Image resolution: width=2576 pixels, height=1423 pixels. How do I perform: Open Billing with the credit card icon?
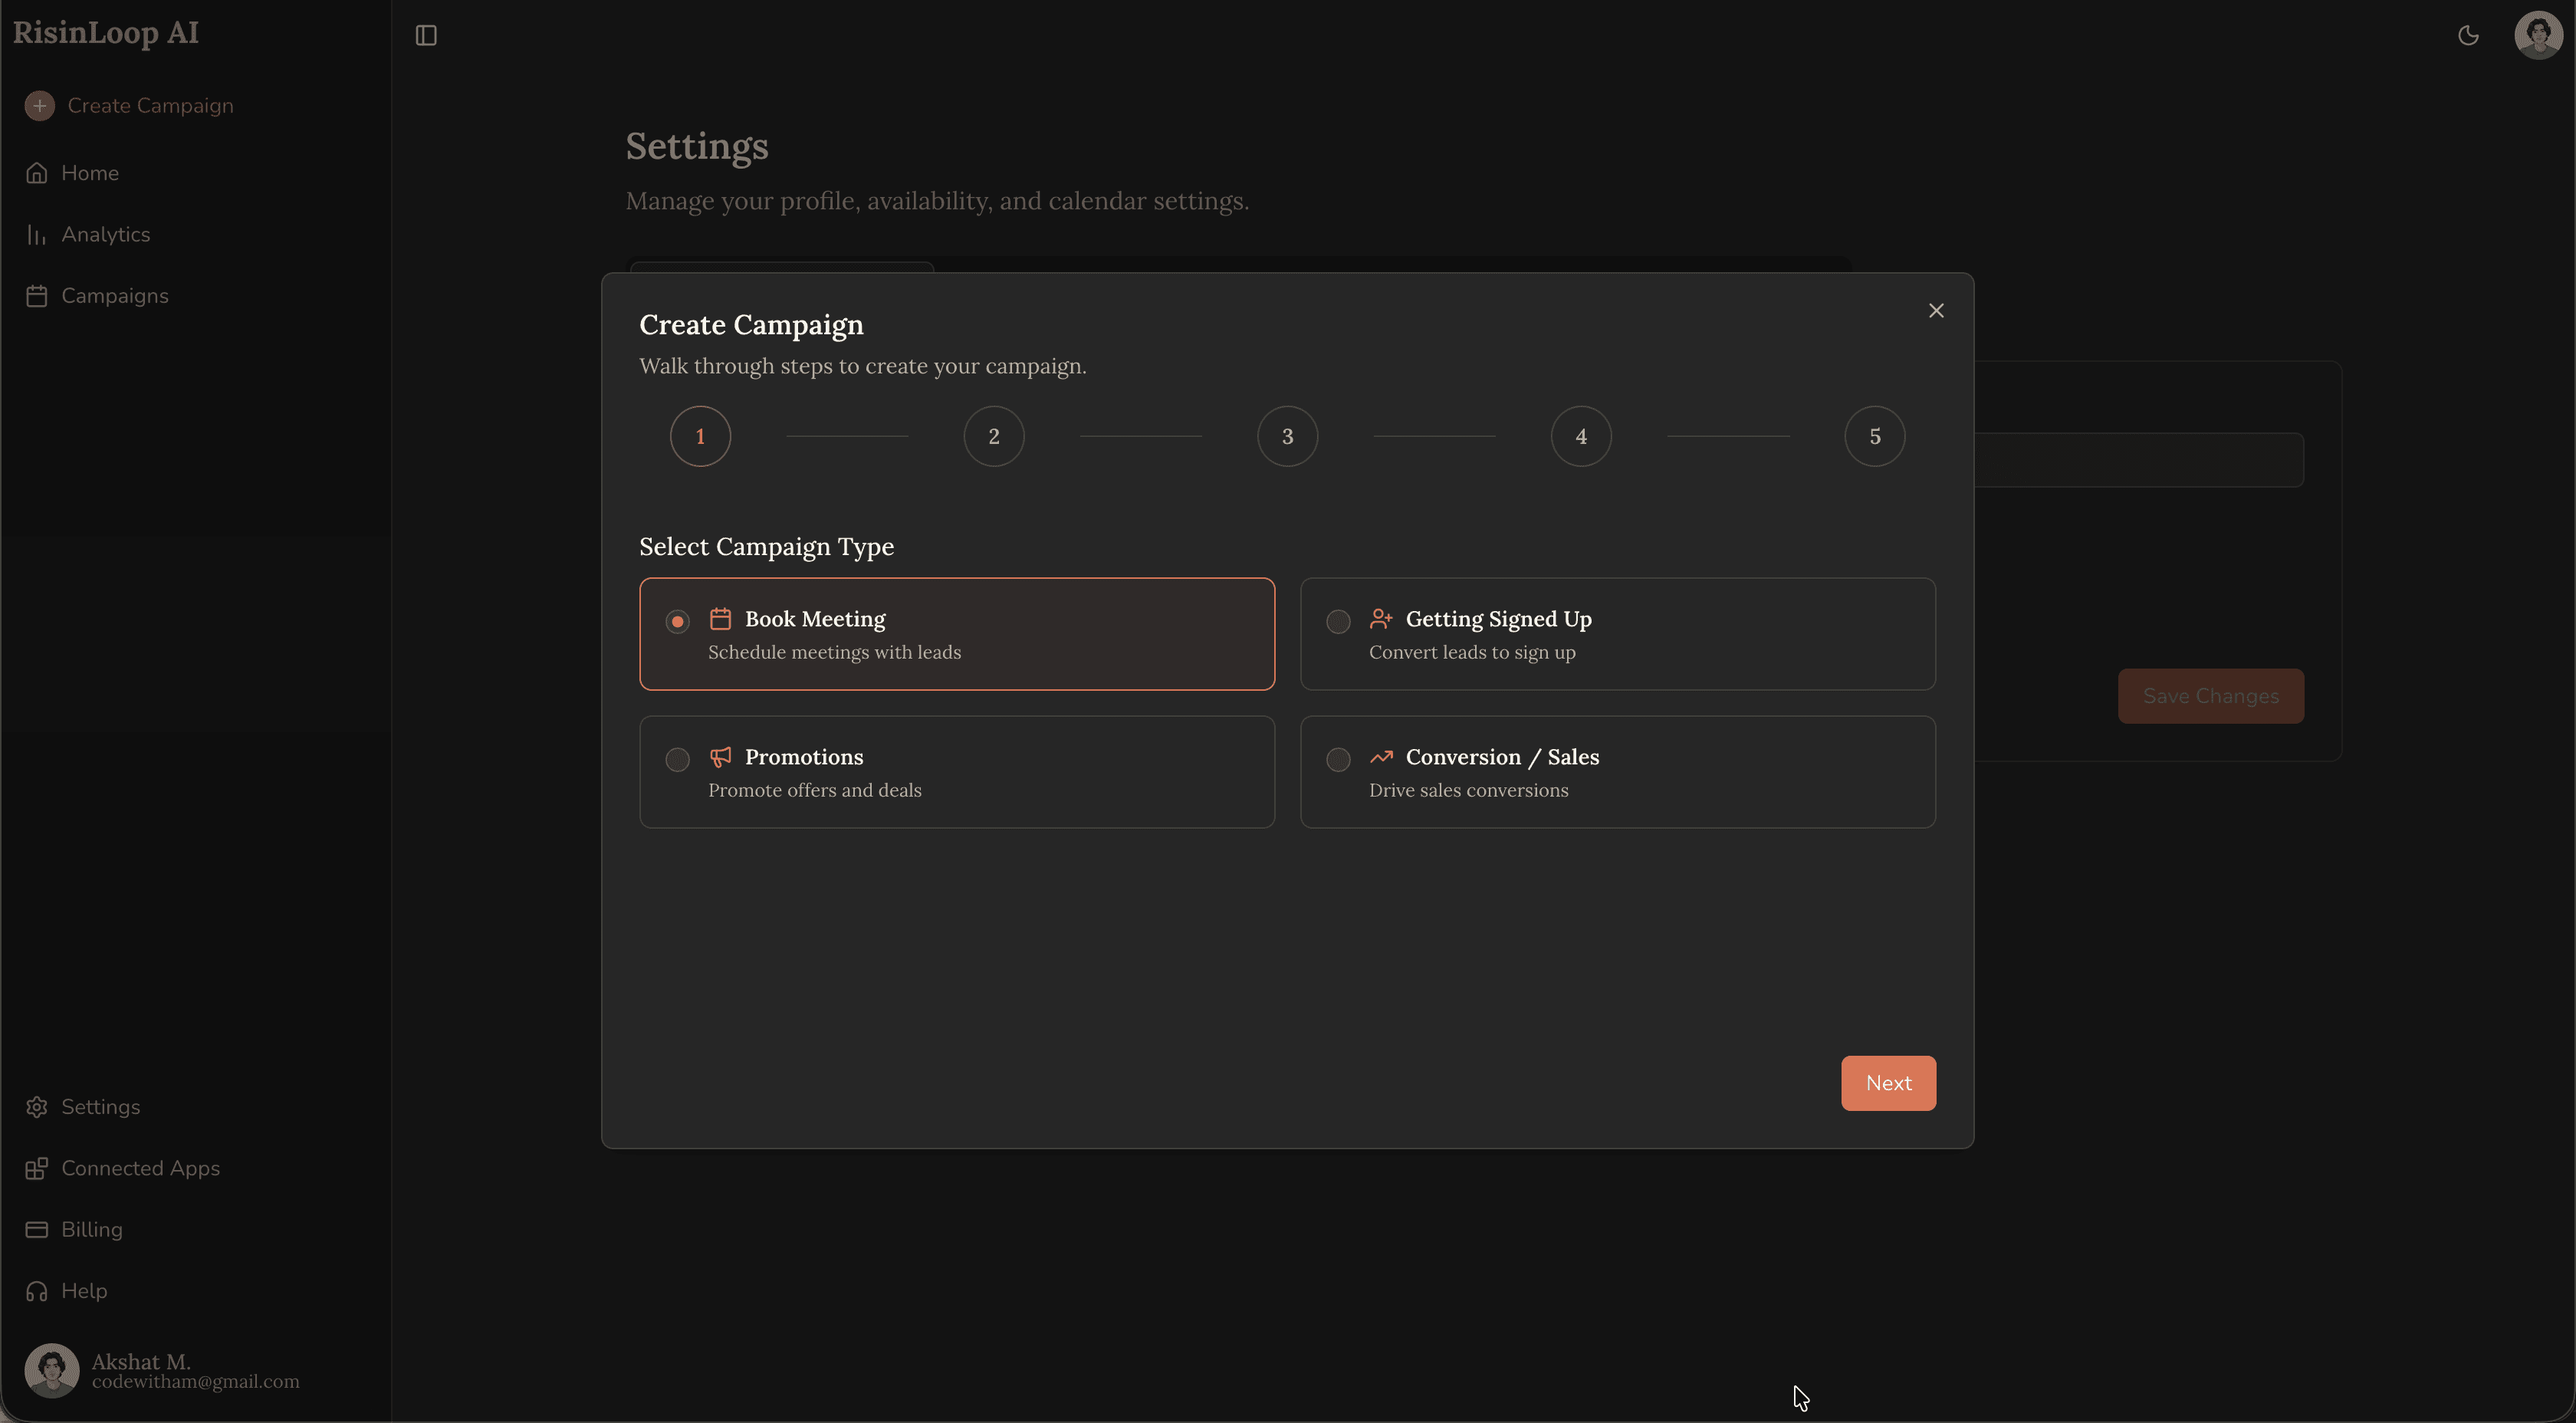pyautogui.click(x=37, y=1229)
